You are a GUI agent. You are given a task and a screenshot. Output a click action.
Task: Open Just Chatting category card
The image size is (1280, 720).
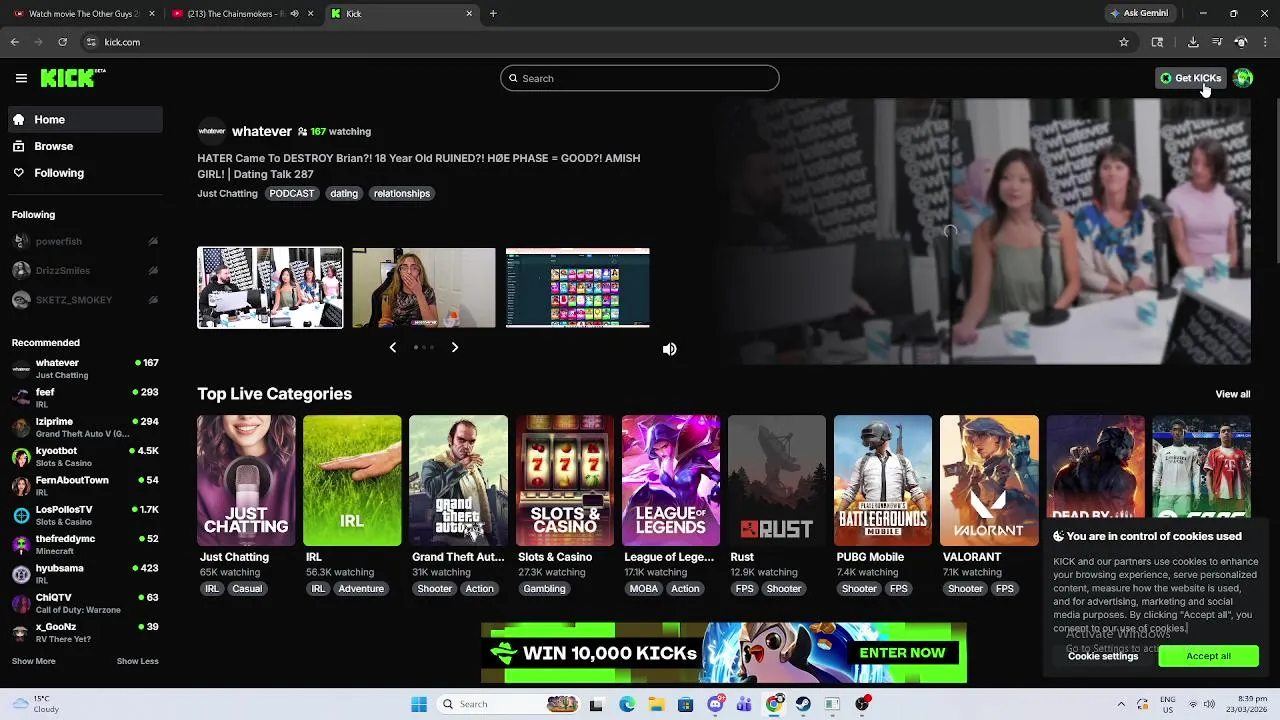point(246,481)
